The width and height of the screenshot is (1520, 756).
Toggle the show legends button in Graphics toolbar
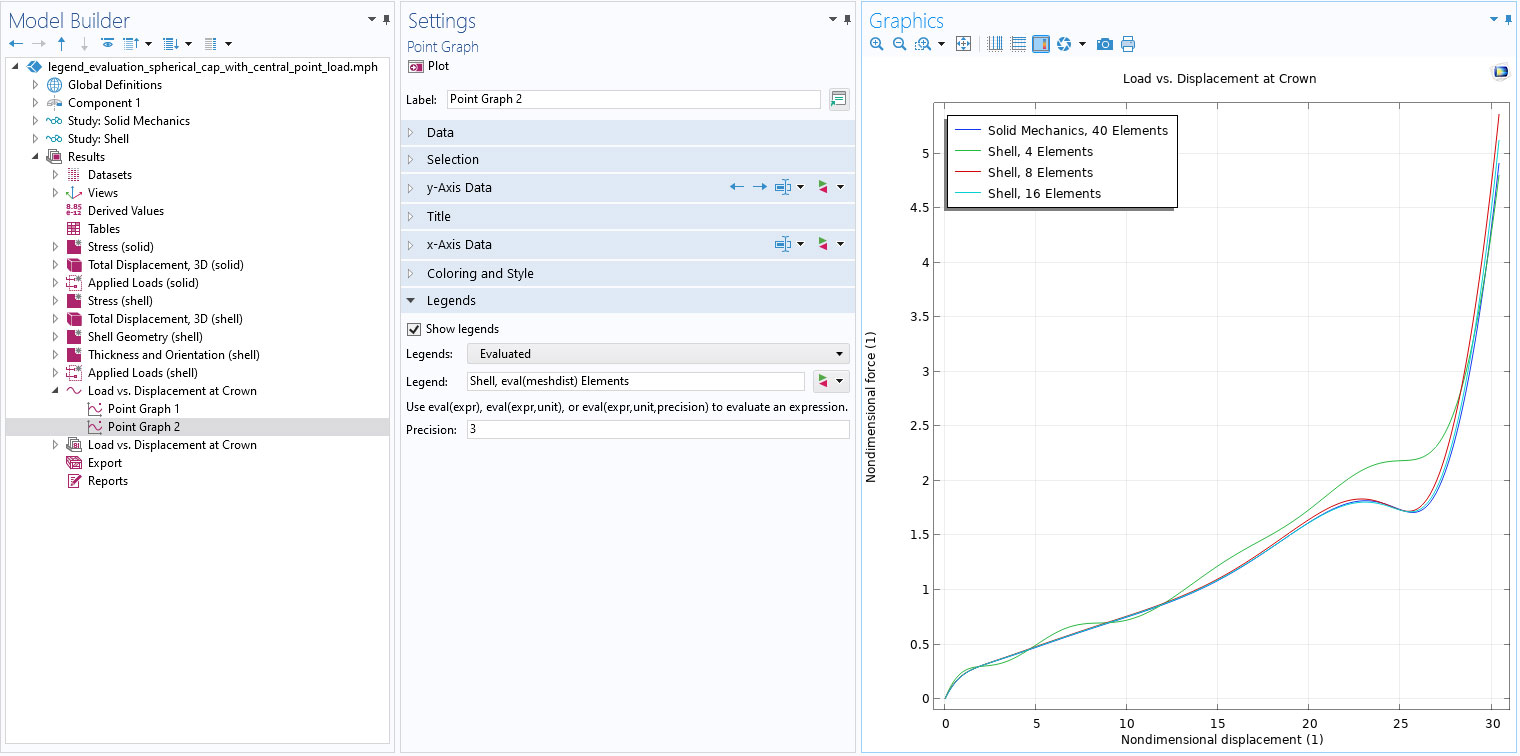click(x=1041, y=44)
